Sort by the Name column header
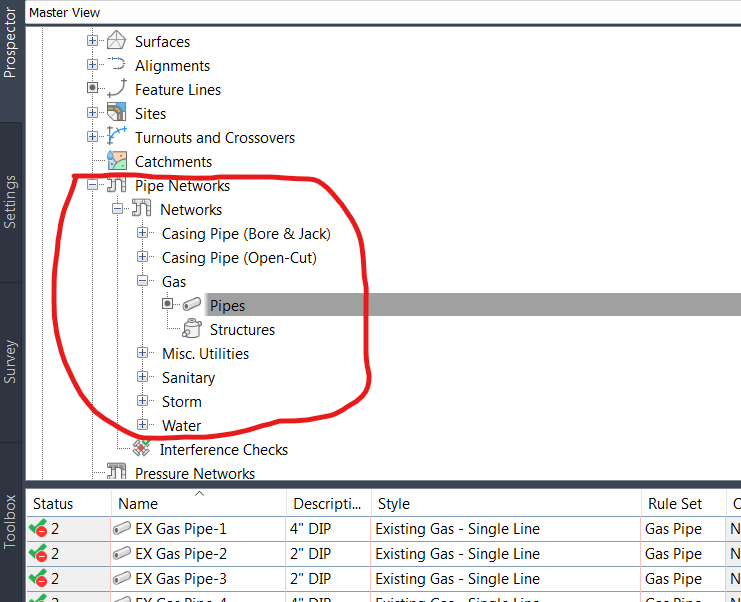741x602 pixels. point(199,504)
